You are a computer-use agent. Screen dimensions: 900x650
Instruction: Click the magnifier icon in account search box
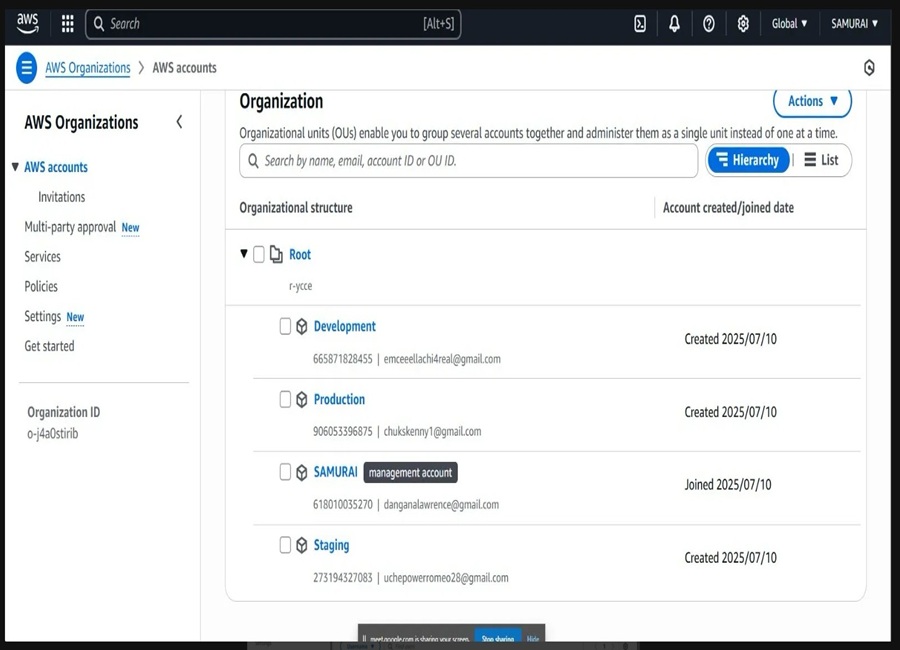[253, 161]
